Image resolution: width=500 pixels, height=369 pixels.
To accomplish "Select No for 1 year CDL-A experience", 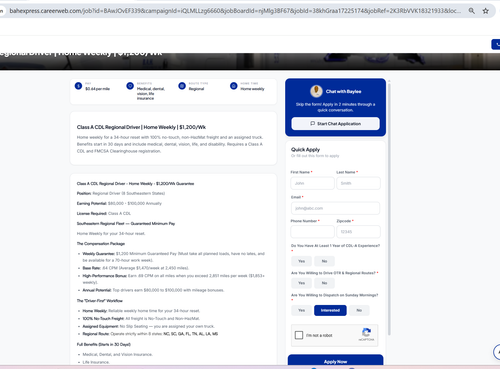I will pos(324,261).
